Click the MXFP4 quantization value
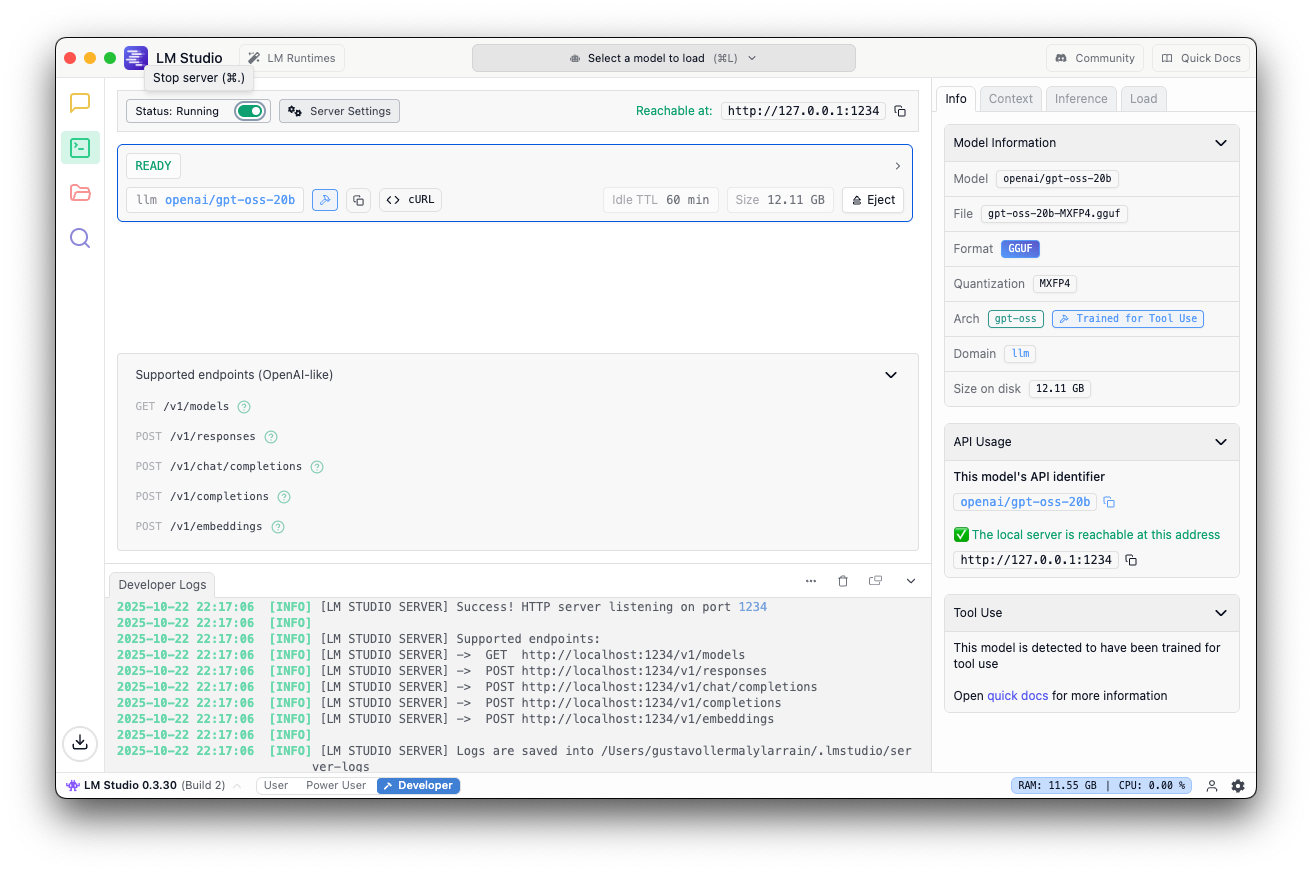The height and width of the screenshot is (872, 1312). pos(1055,284)
